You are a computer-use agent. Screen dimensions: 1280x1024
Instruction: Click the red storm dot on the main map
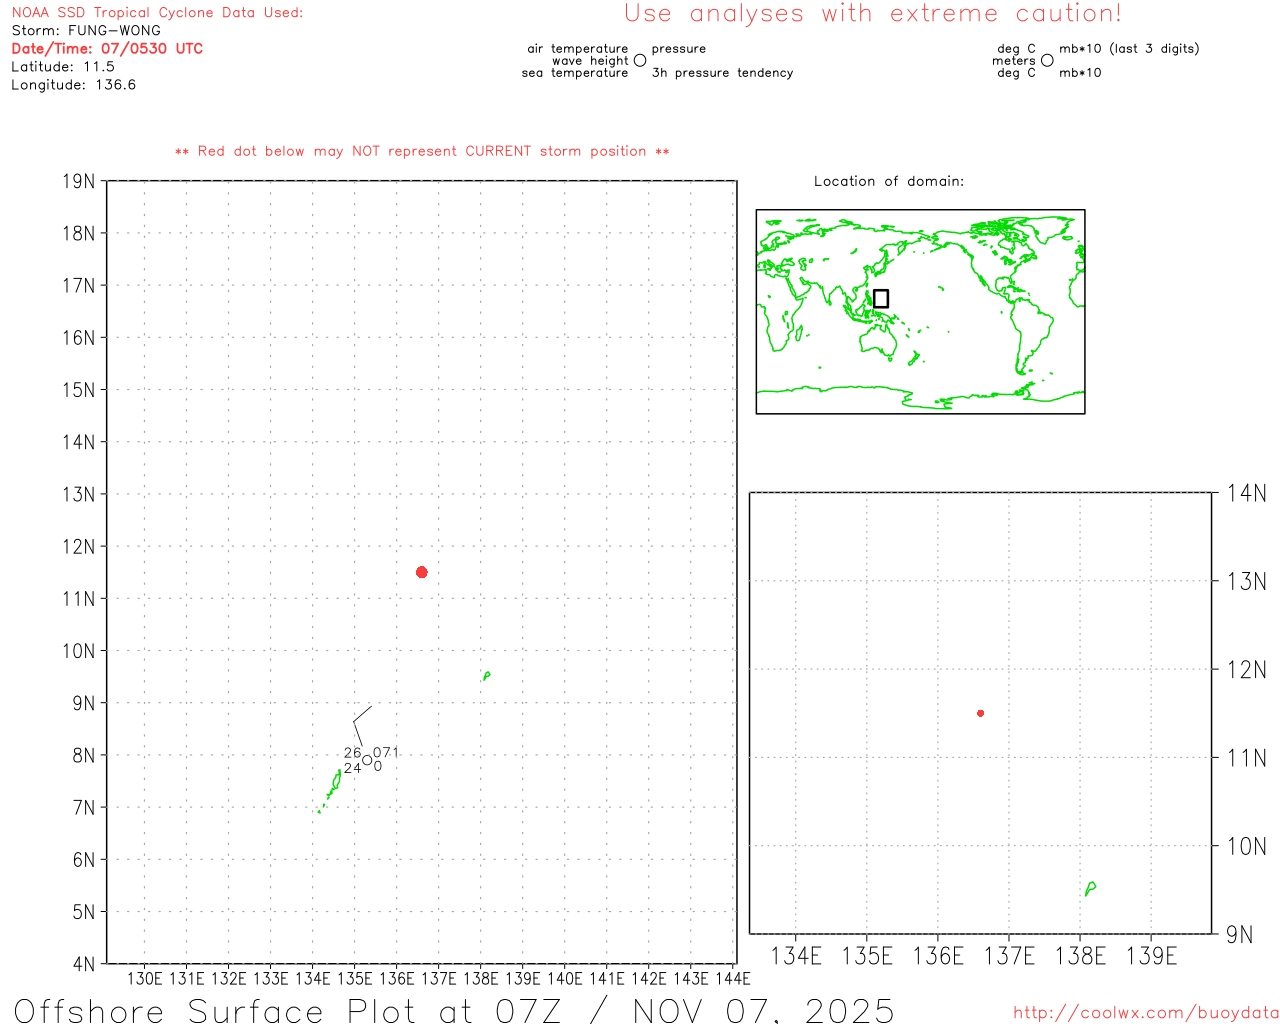click(x=421, y=572)
